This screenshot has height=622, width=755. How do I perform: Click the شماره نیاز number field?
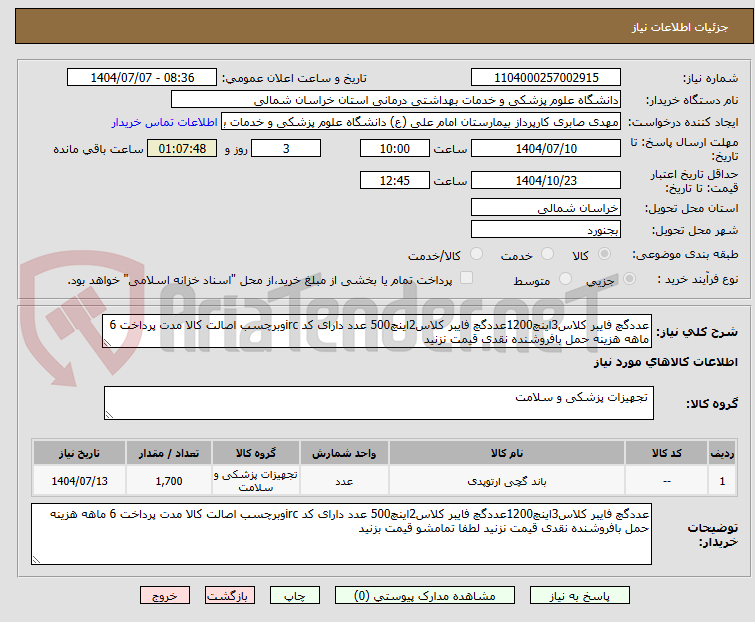pyautogui.click(x=546, y=78)
